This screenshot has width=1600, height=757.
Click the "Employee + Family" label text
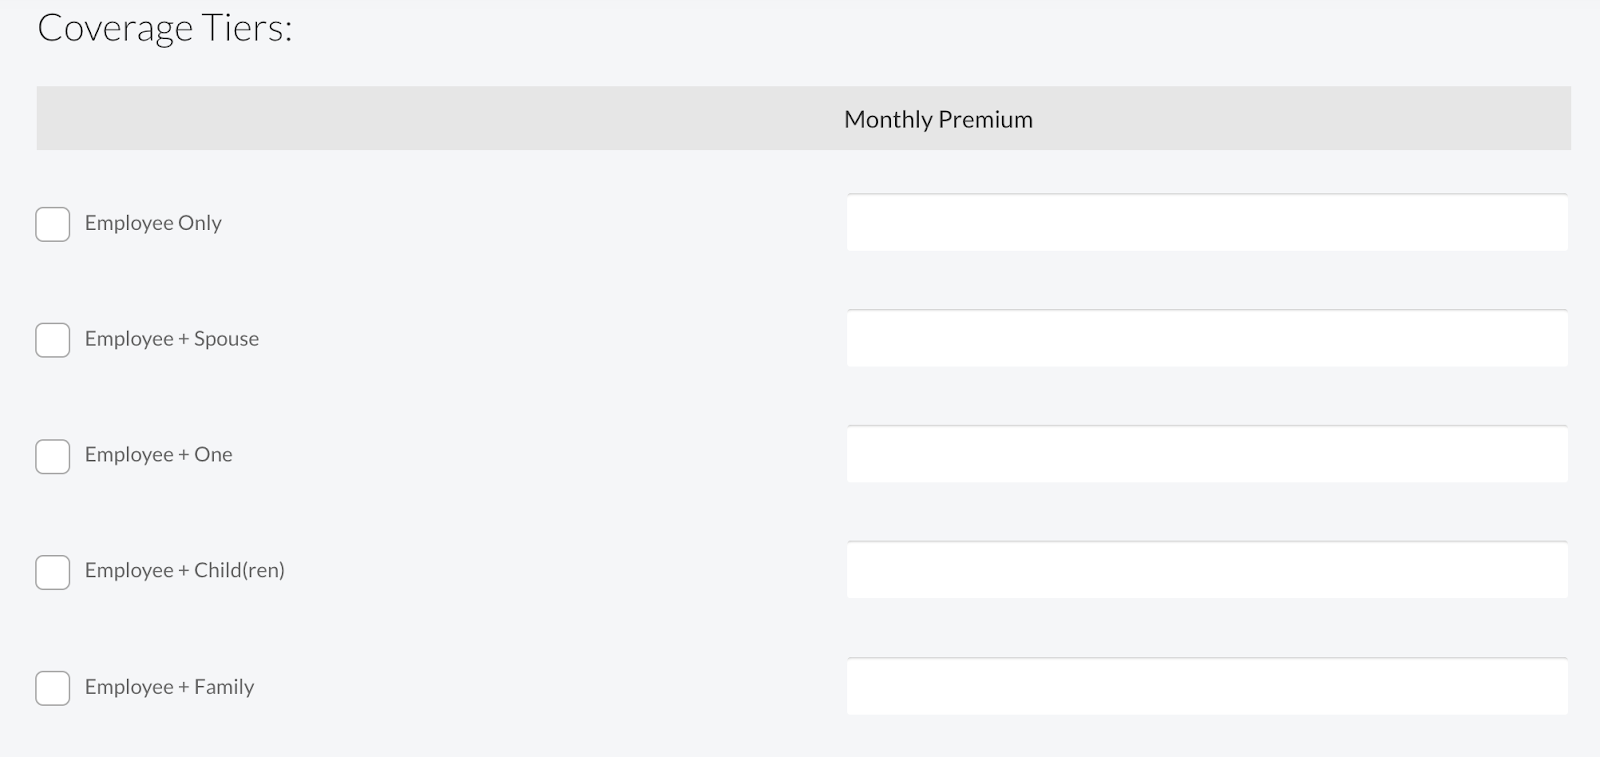[x=170, y=687]
